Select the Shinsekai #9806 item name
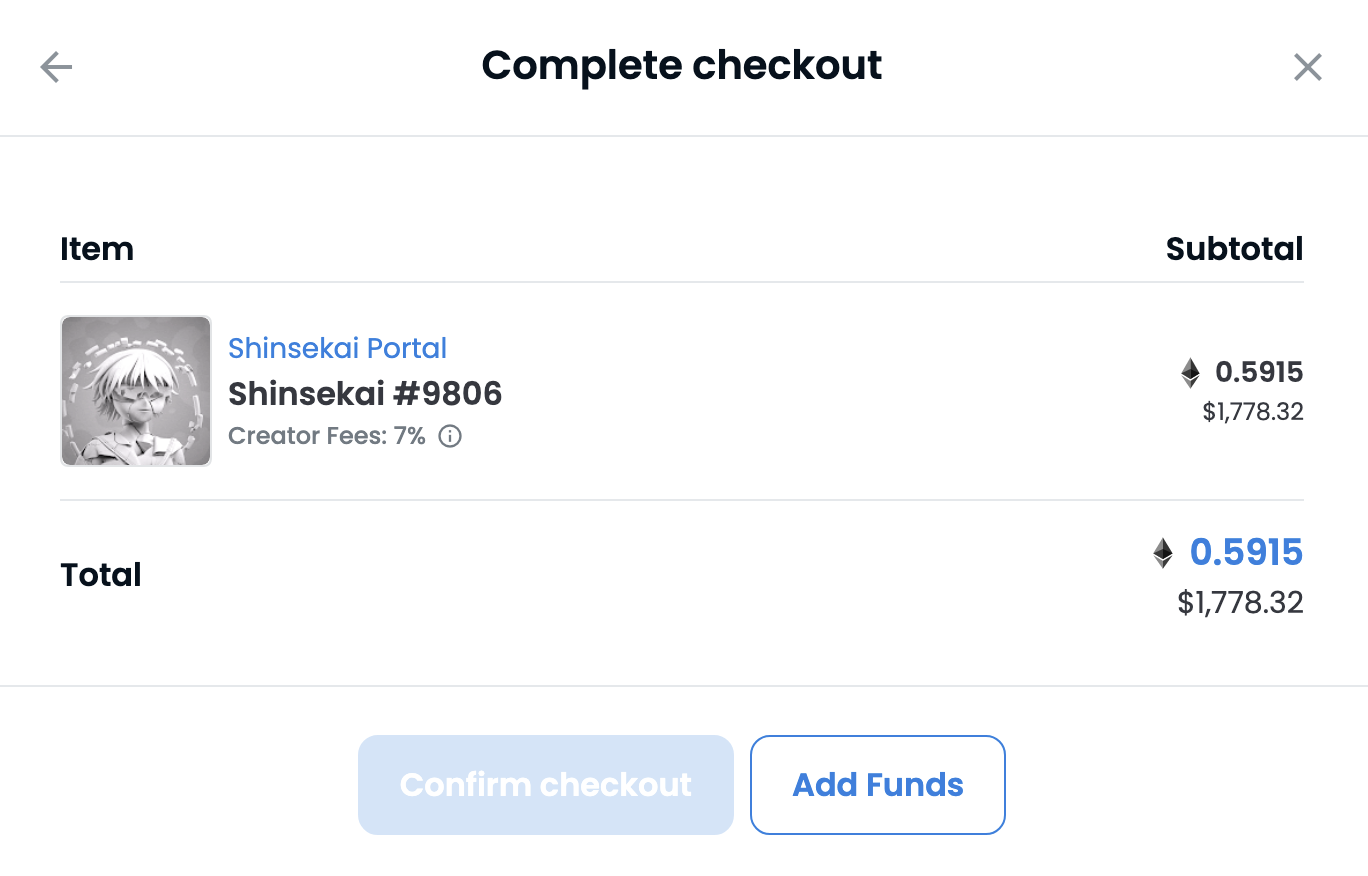Image resolution: width=1368 pixels, height=876 pixels. point(365,394)
